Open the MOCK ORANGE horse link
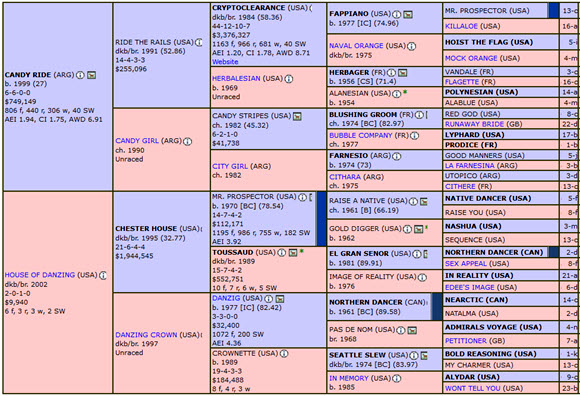This screenshot has height=396, width=580. click(471, 58)
